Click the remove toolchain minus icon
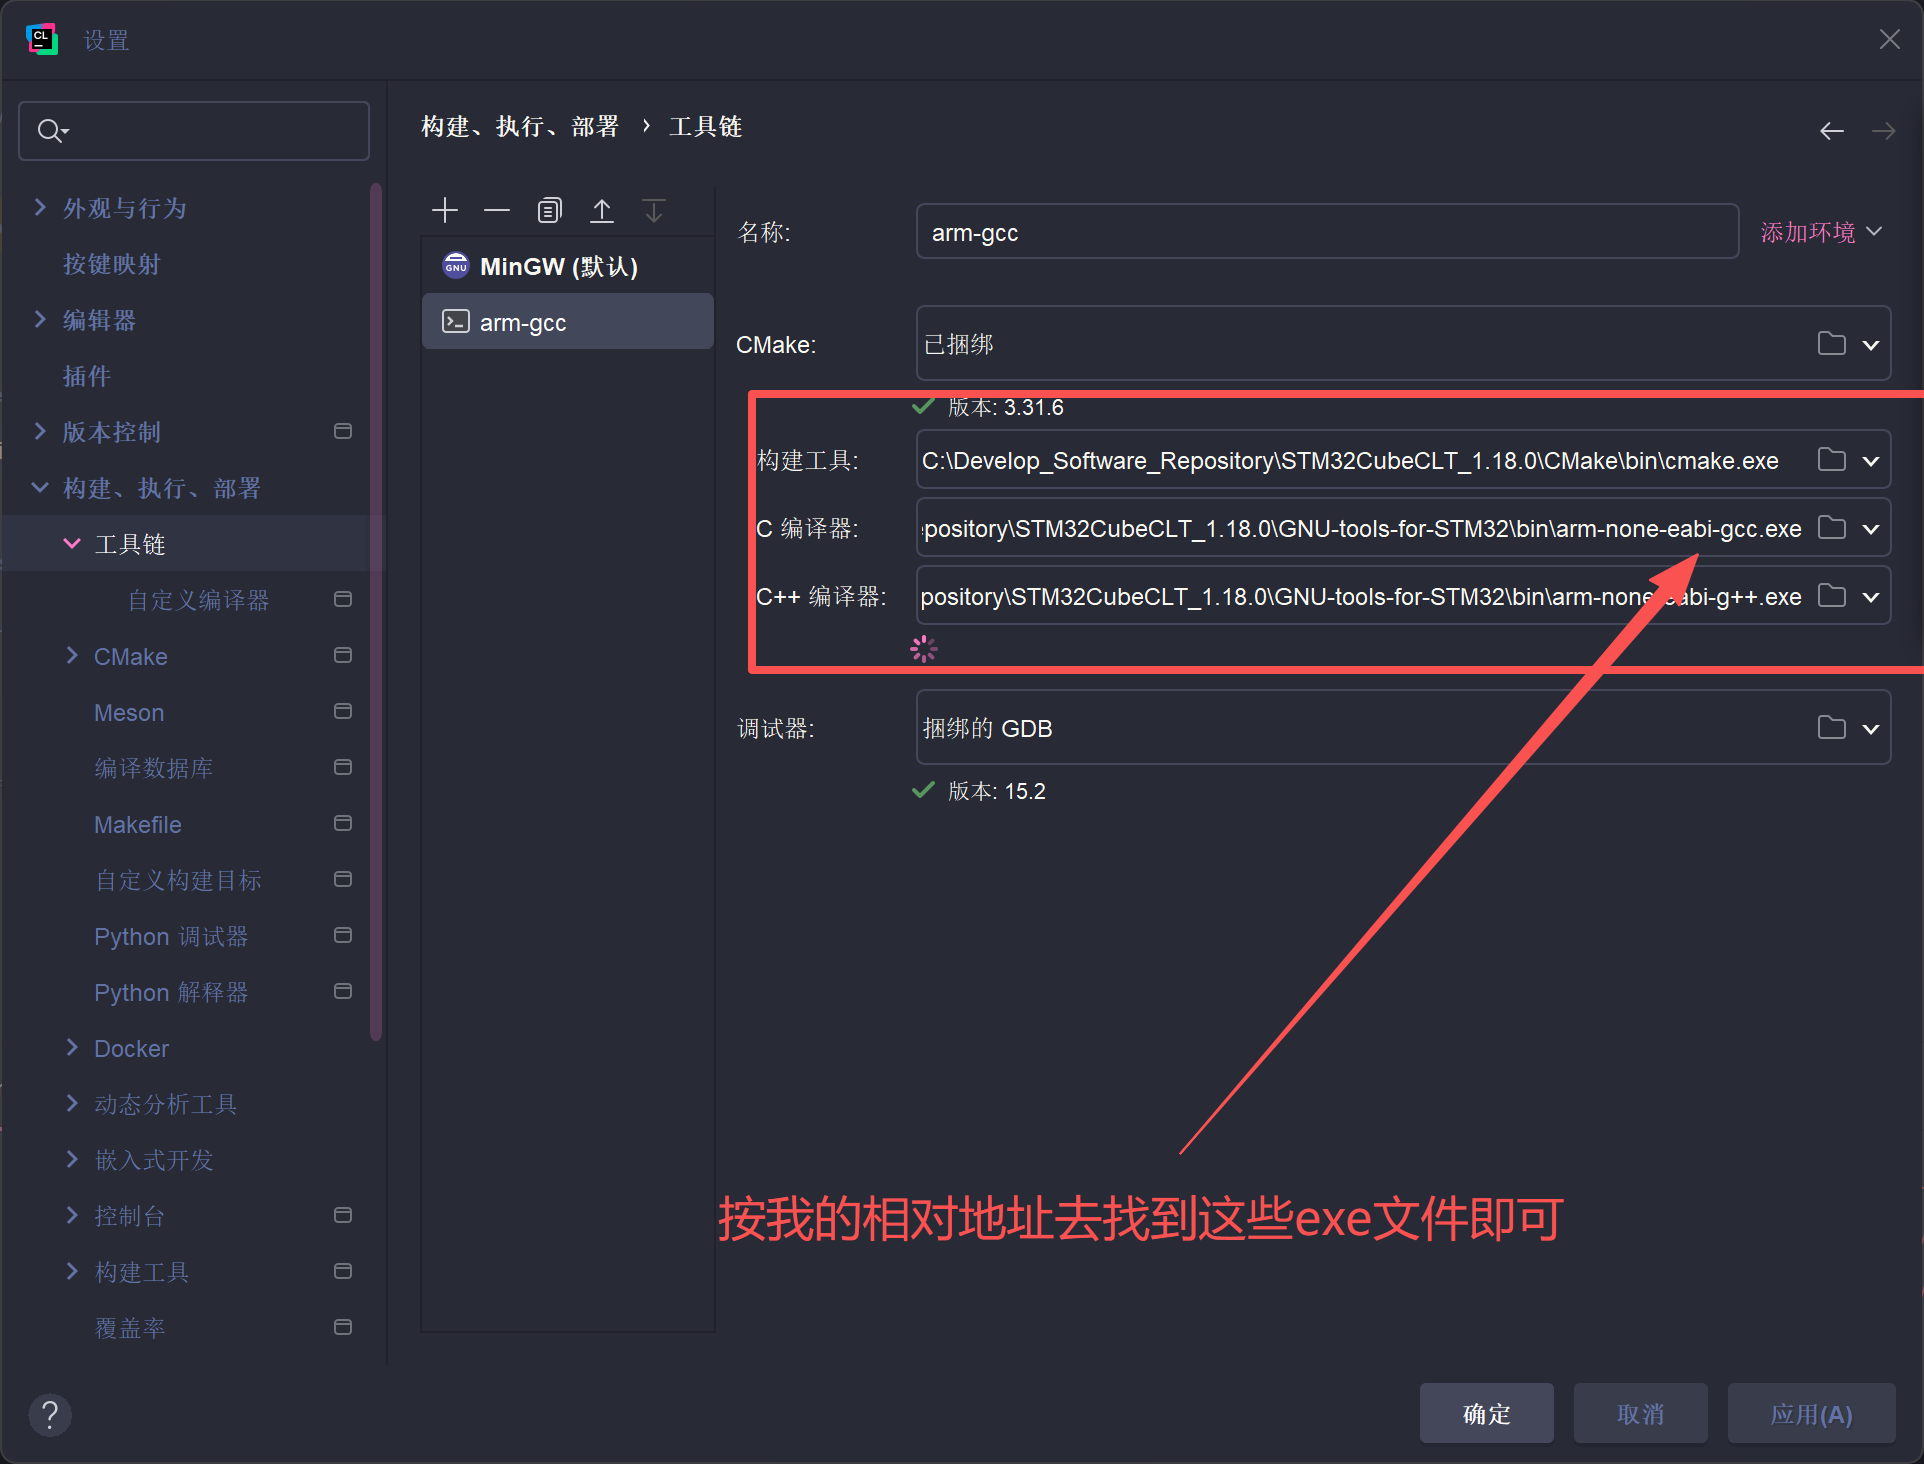This screenshot has width=1924, height=1464. [x=497, y=210]
